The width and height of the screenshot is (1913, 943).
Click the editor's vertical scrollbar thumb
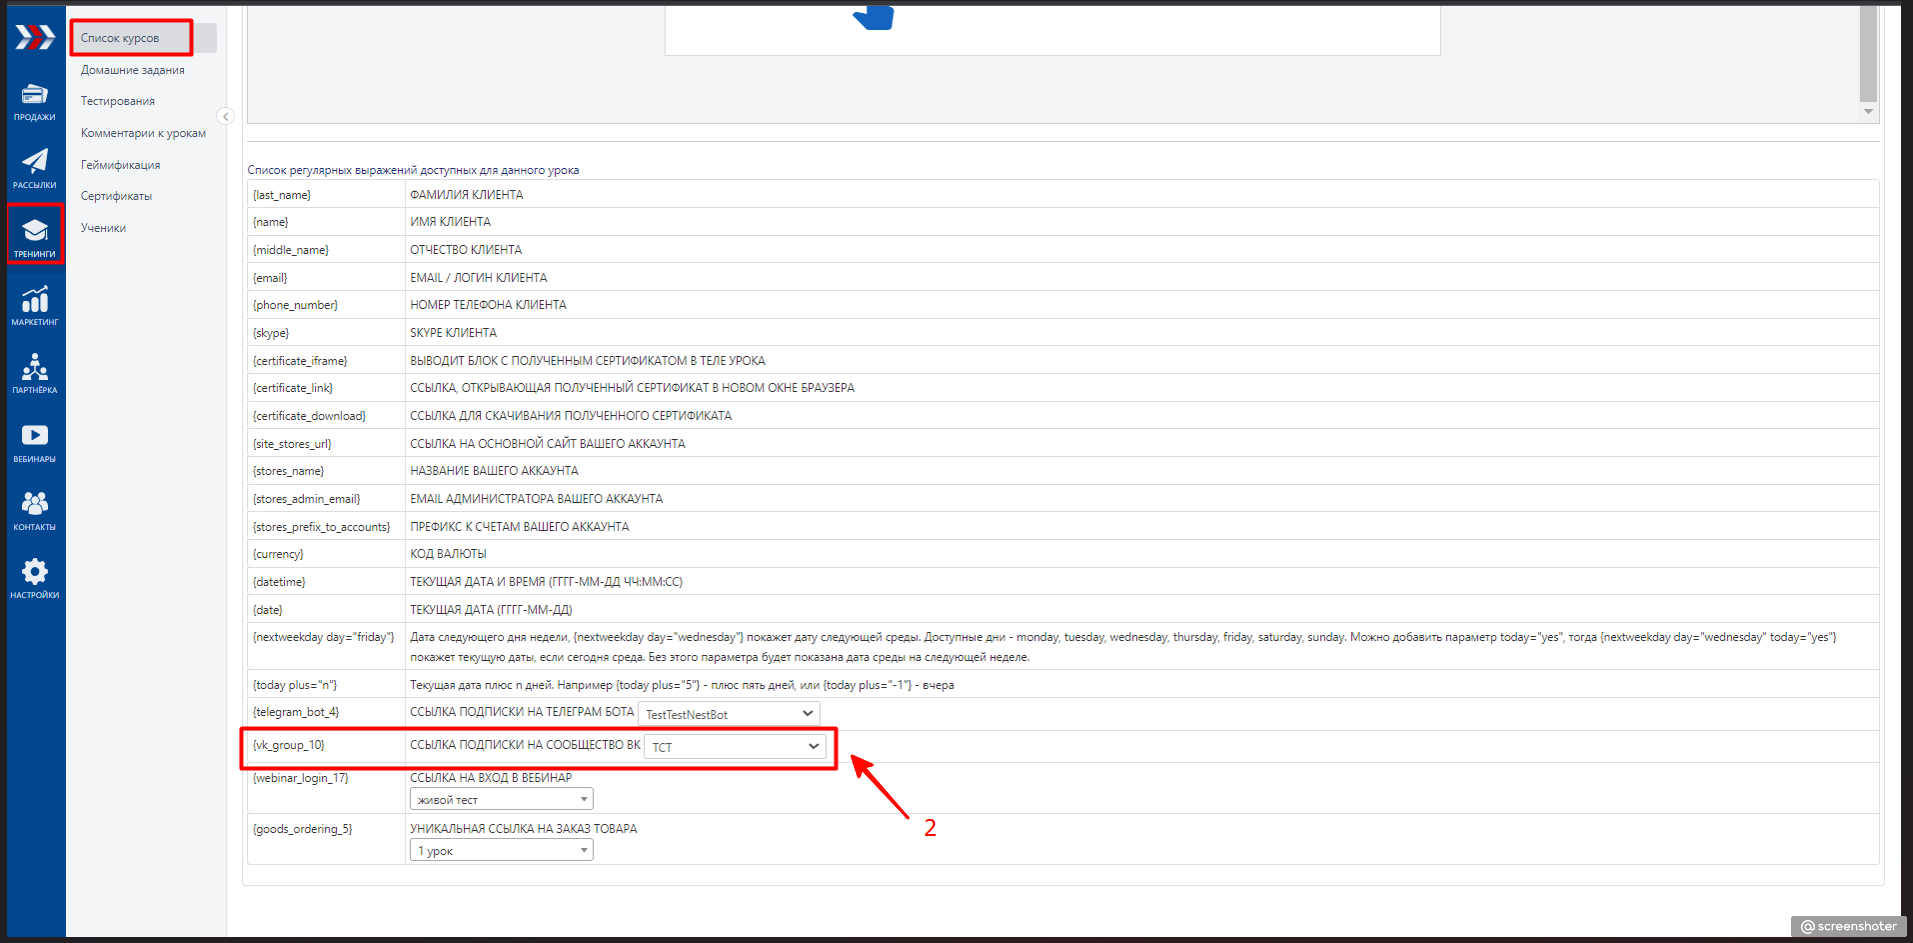1868,52
